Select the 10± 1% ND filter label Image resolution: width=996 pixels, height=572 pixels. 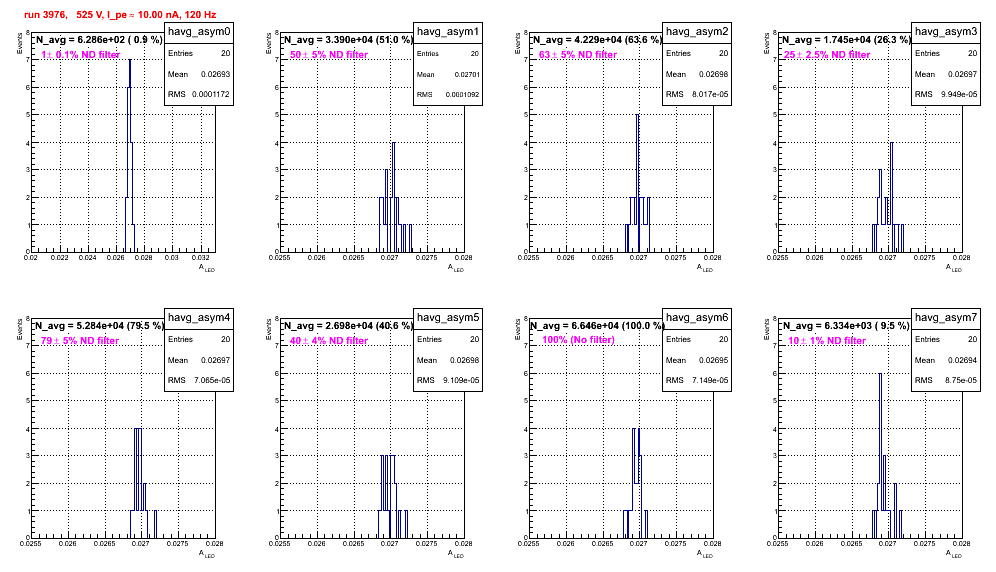click(x=827, y=341)
